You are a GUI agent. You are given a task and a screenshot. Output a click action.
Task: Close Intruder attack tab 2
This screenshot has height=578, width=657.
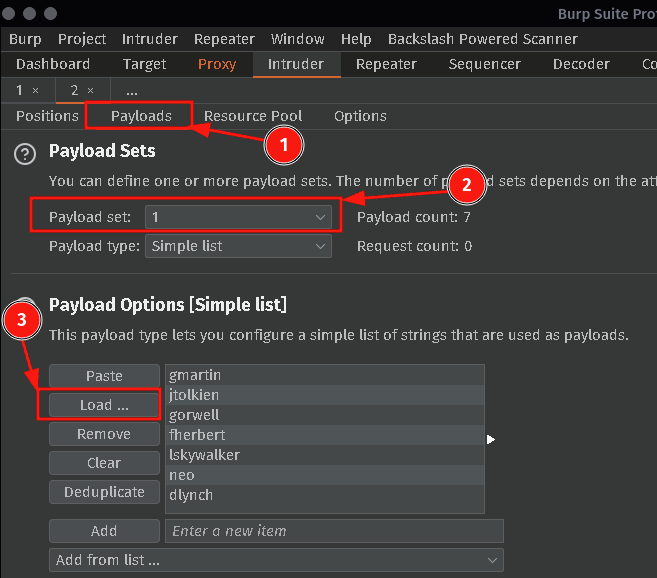tap(89, 90)
